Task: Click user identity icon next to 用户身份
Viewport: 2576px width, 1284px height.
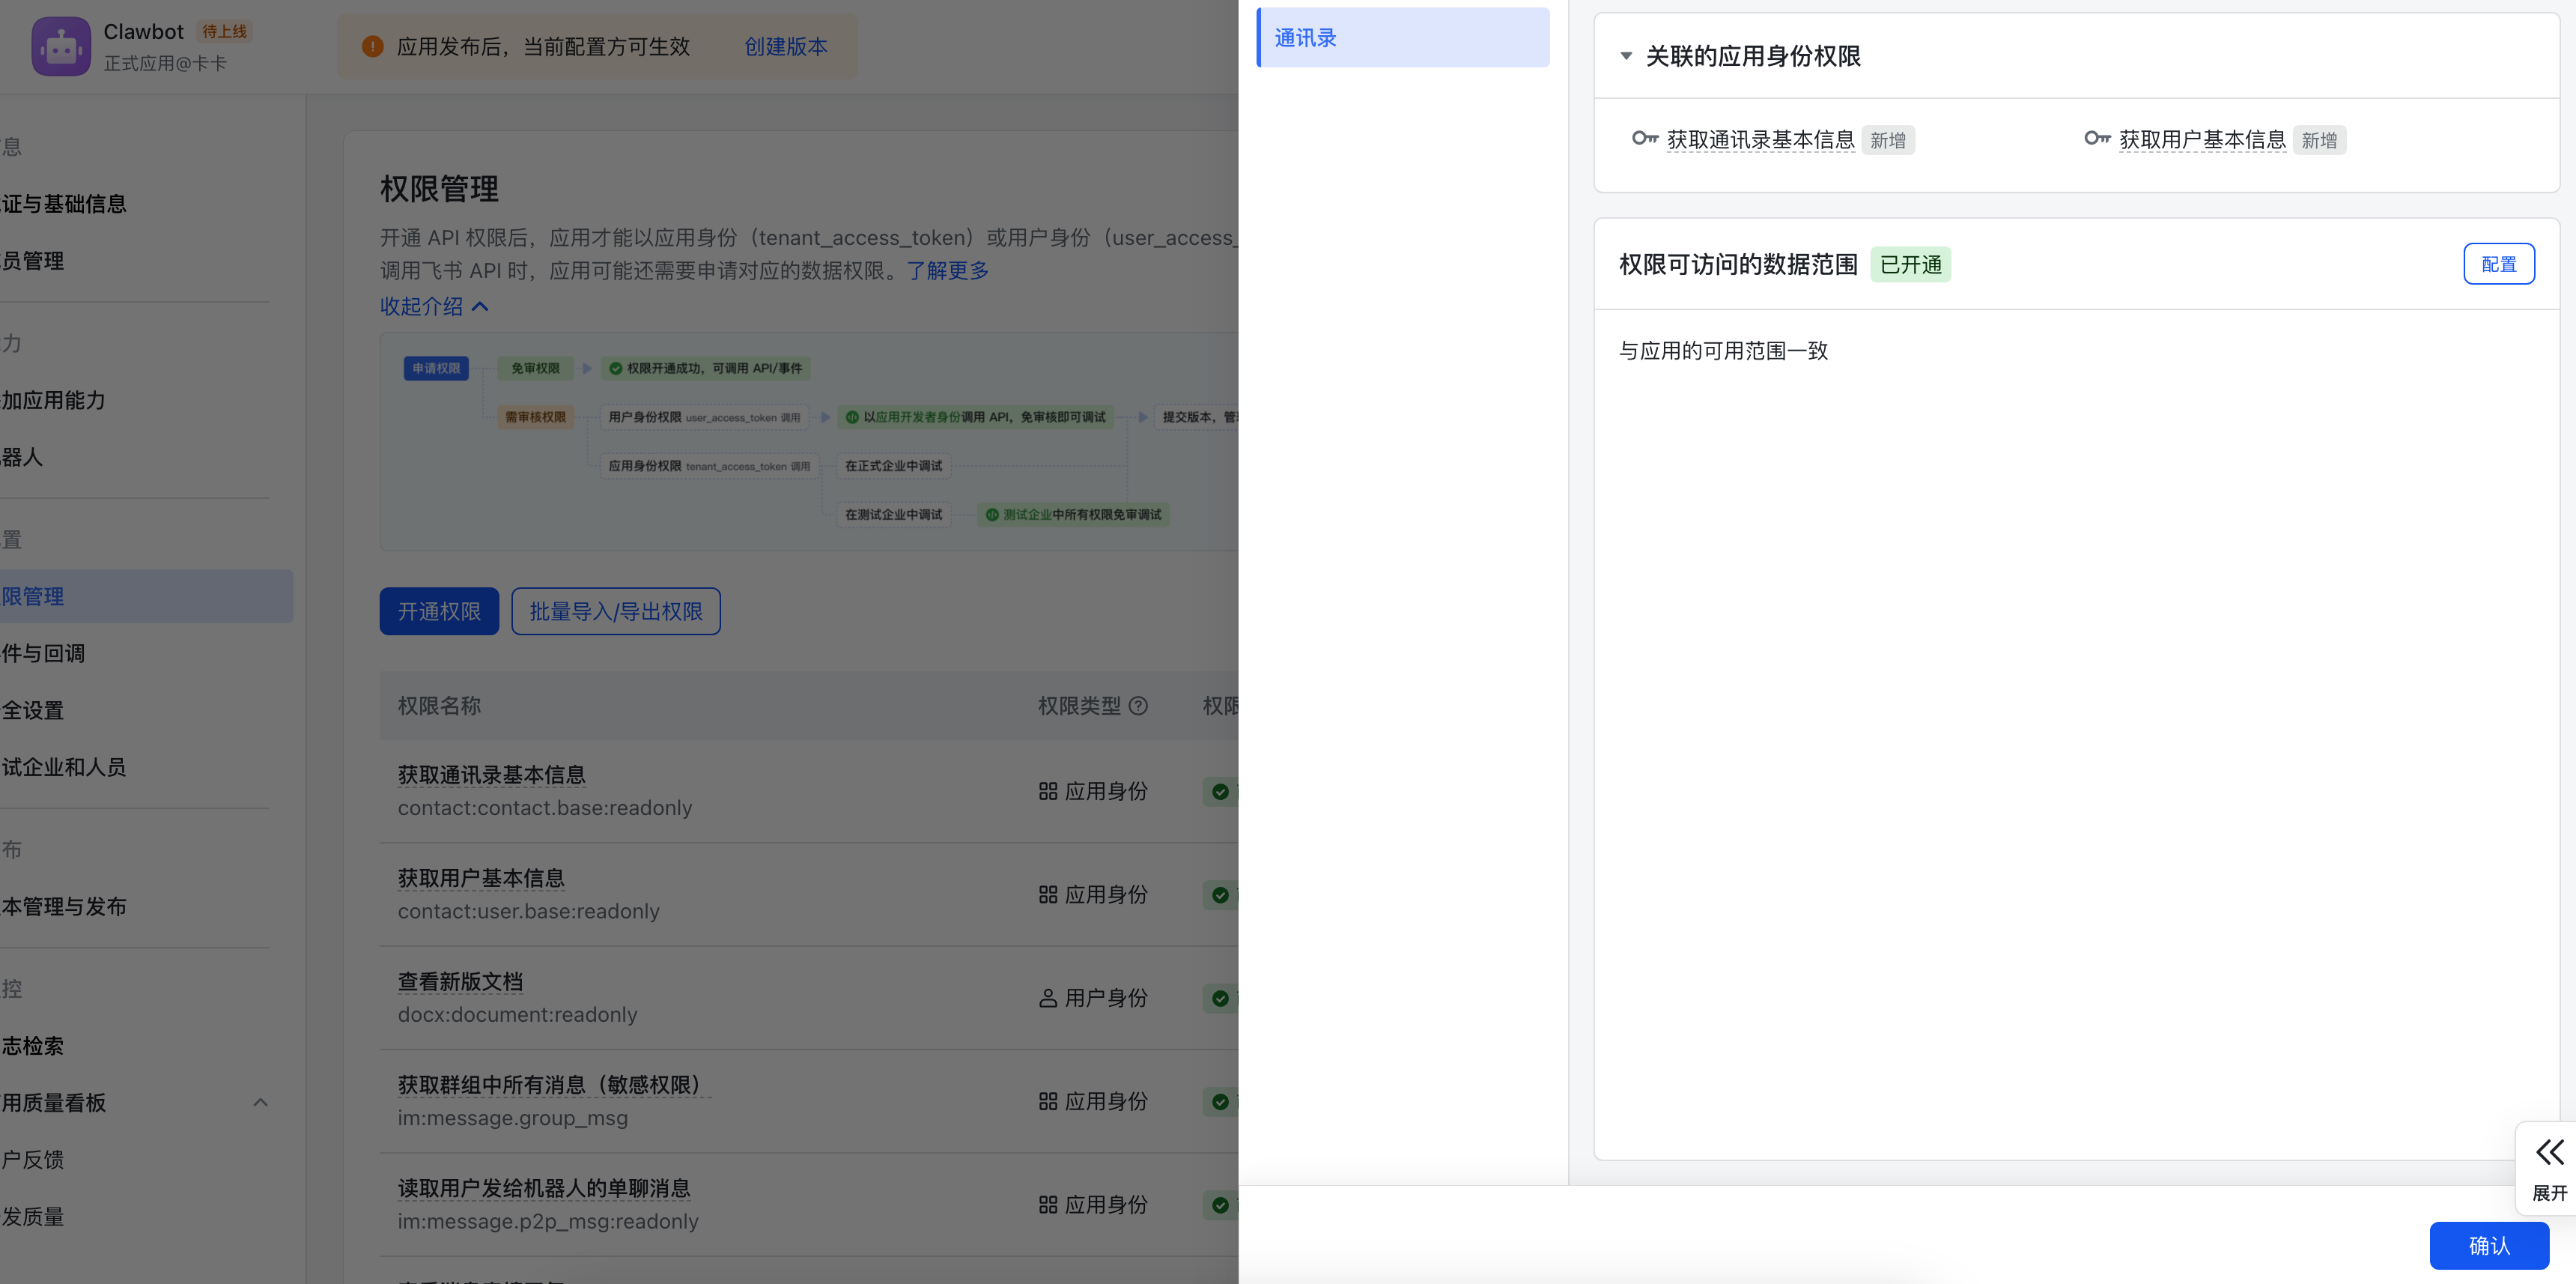Action: (1047, 998)
